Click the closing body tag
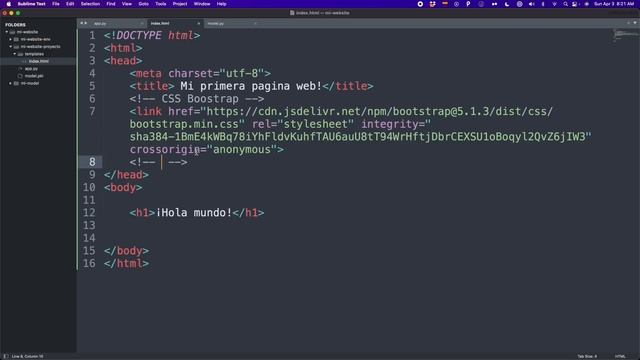 127,251
